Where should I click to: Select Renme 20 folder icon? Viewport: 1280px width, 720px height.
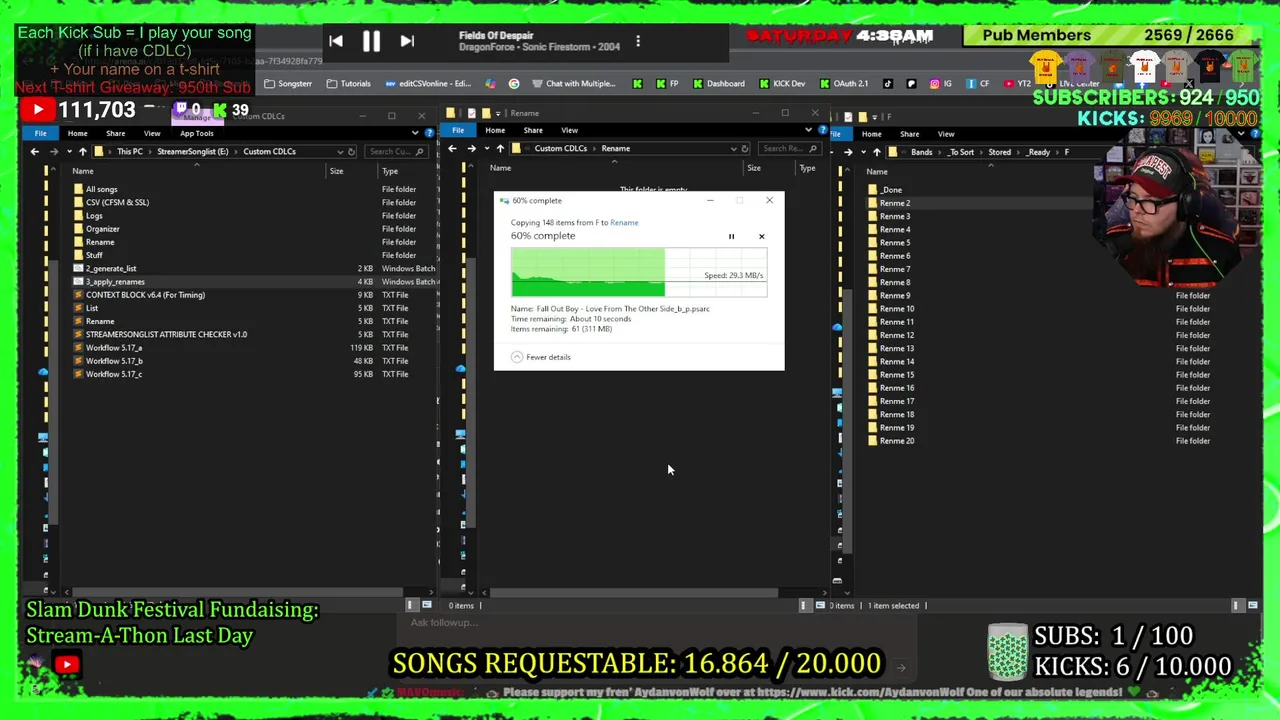[x=873, y=441]
